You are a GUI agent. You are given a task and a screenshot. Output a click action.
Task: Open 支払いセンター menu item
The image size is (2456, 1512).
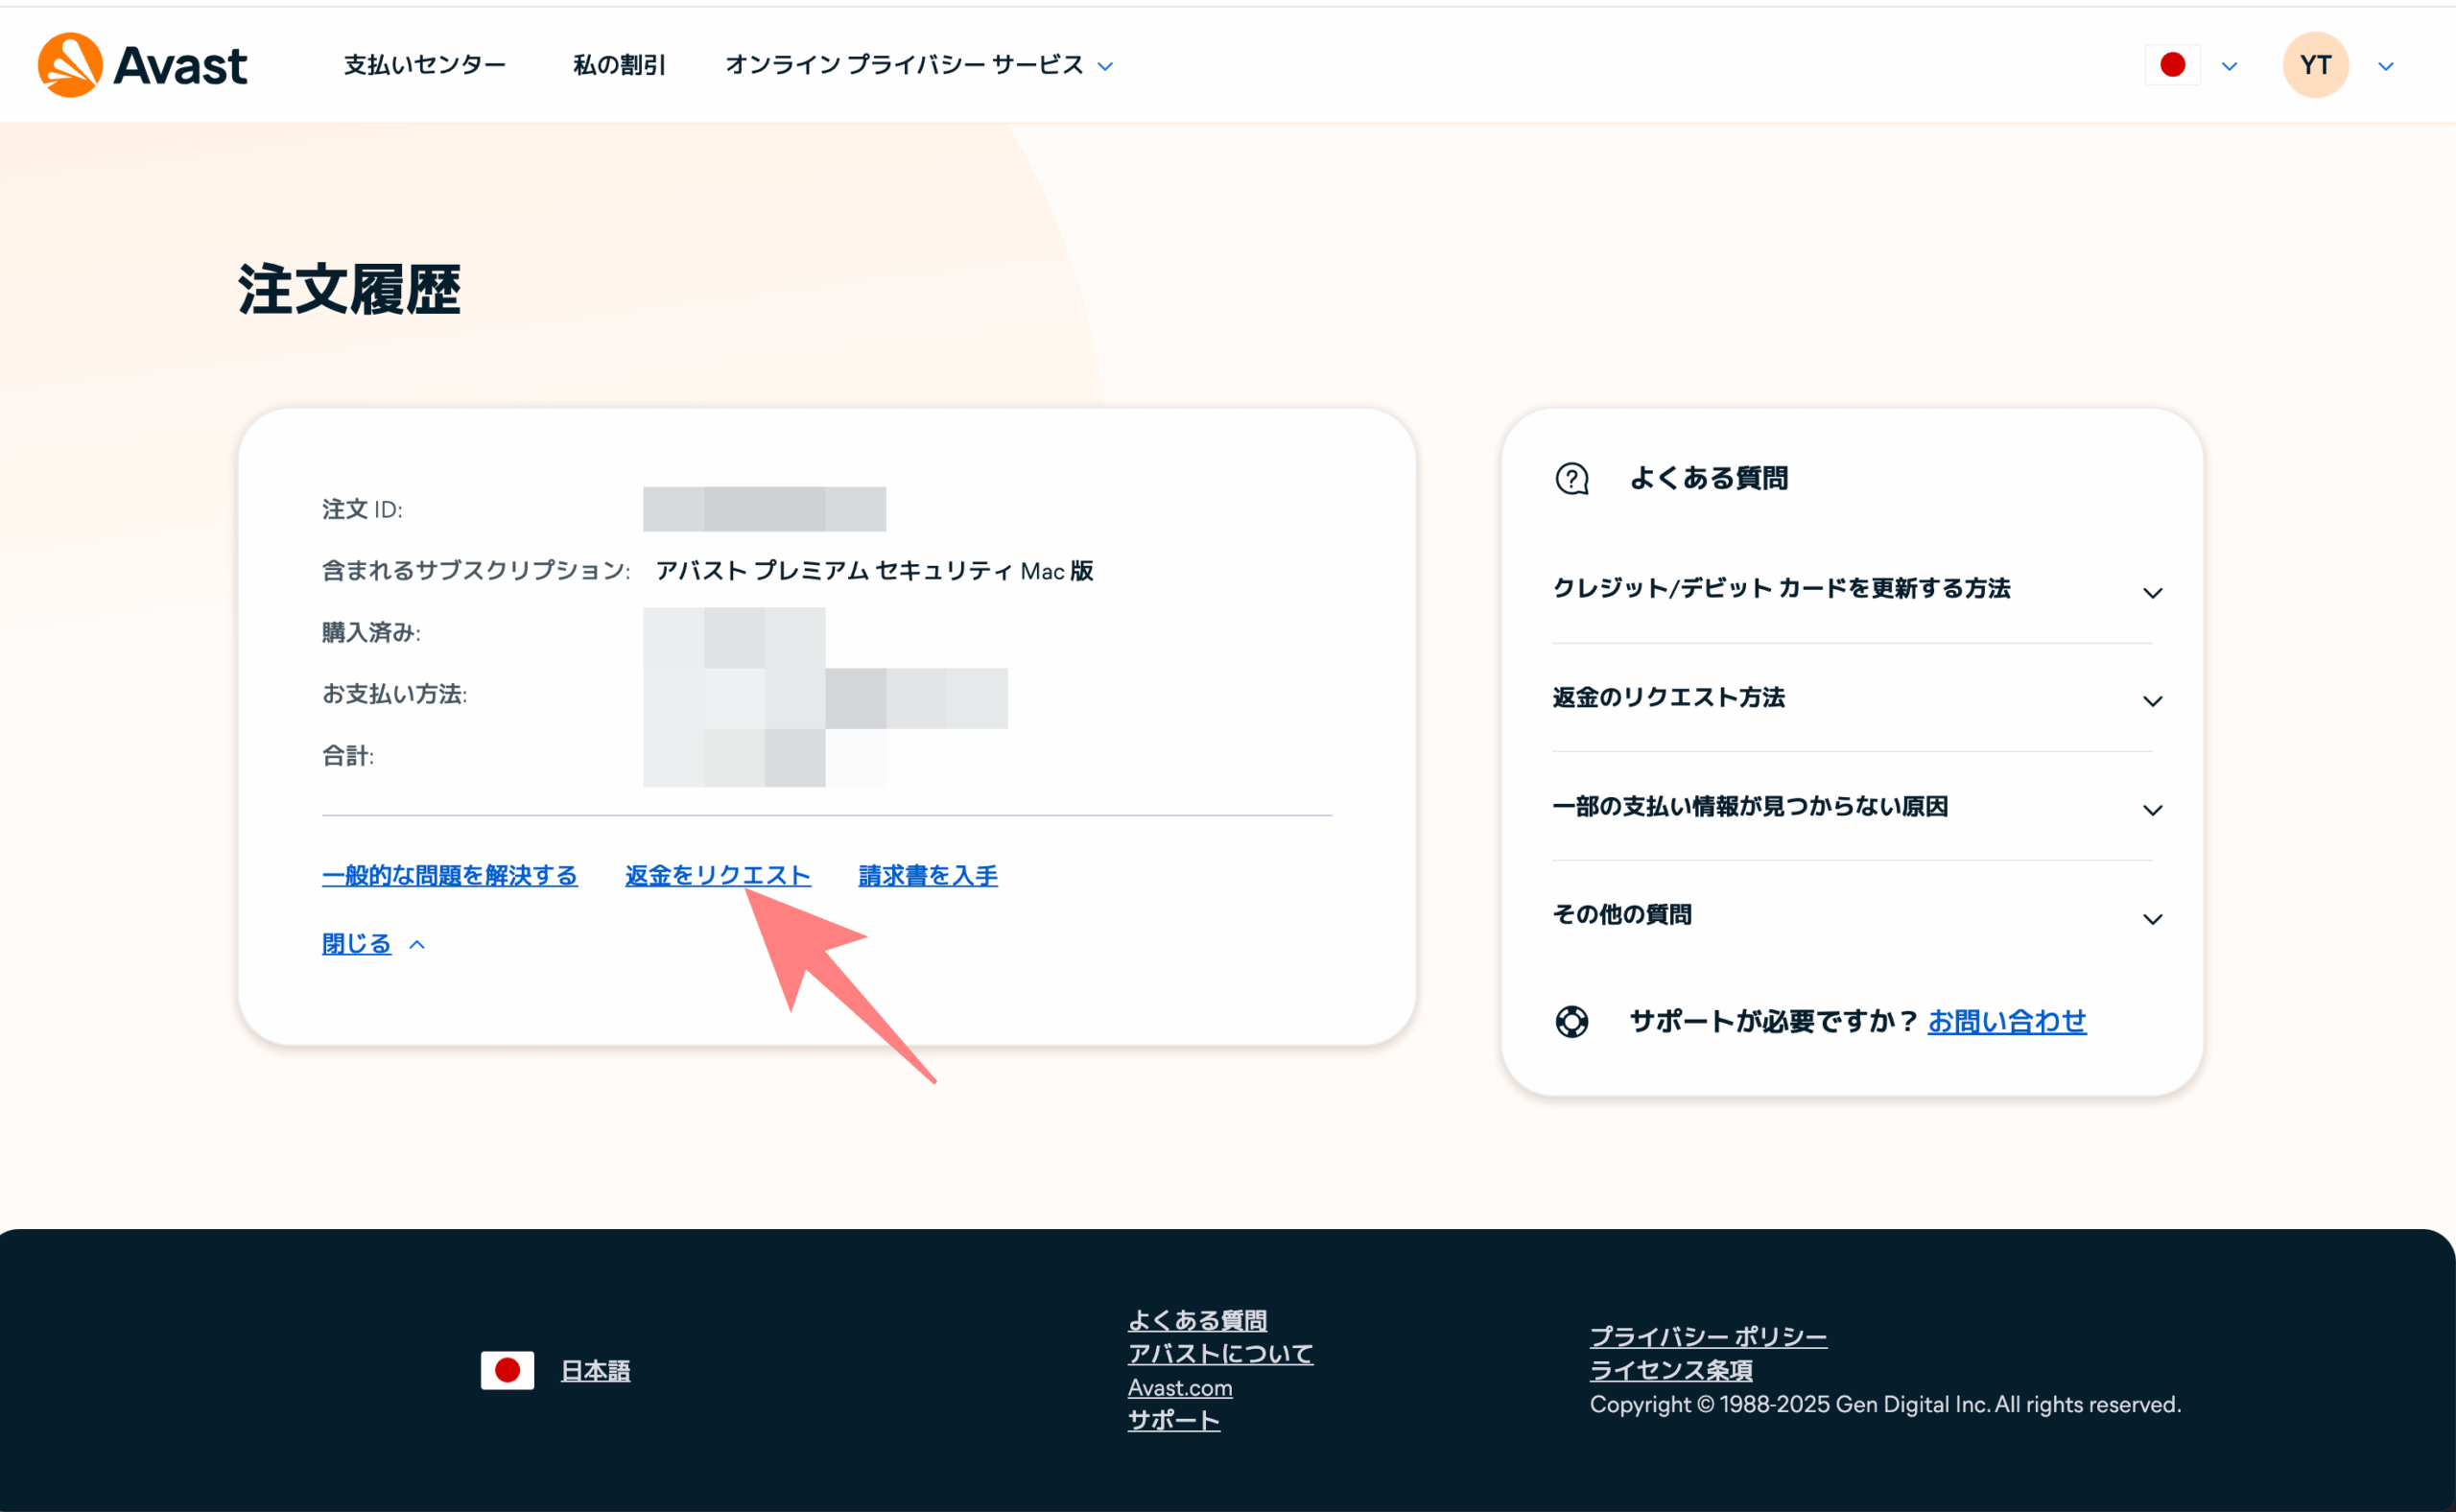tap(425, 65)
